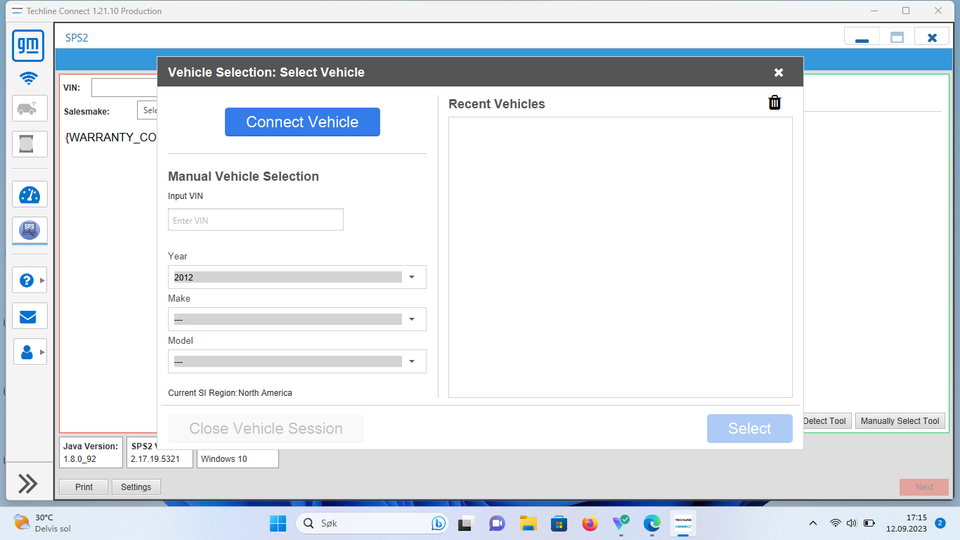
Task: Click the Current SI Region North America text
Action: [230, 393]
